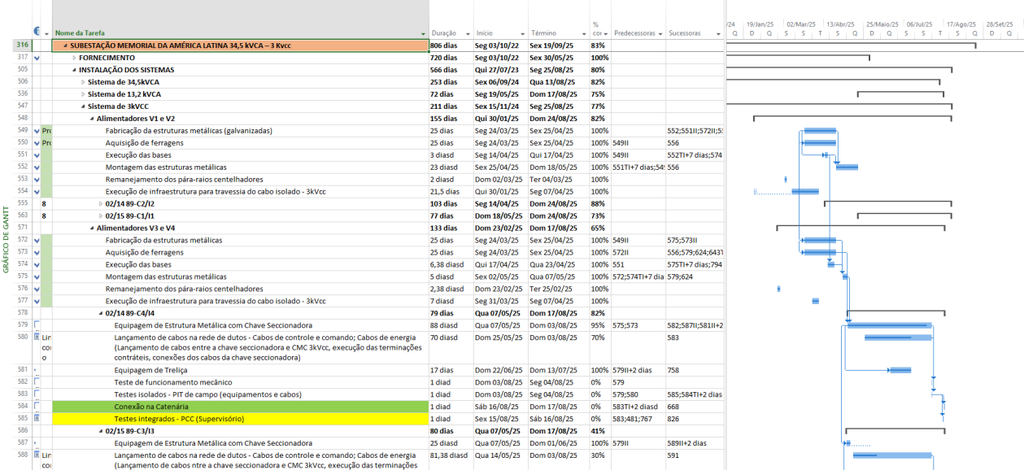Collapse the INSTALAÇÃO DOS SISTEMAS group

(74, 70)
